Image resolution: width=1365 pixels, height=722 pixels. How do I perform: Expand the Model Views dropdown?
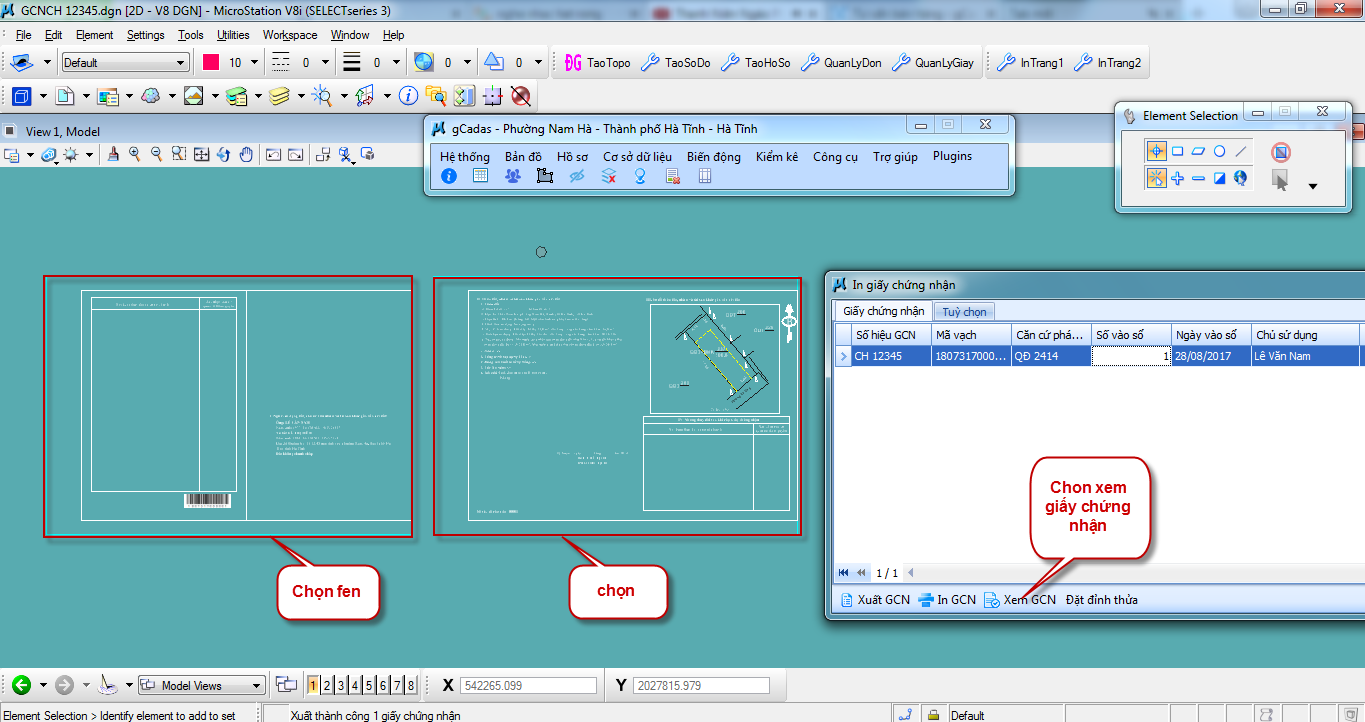257,686
